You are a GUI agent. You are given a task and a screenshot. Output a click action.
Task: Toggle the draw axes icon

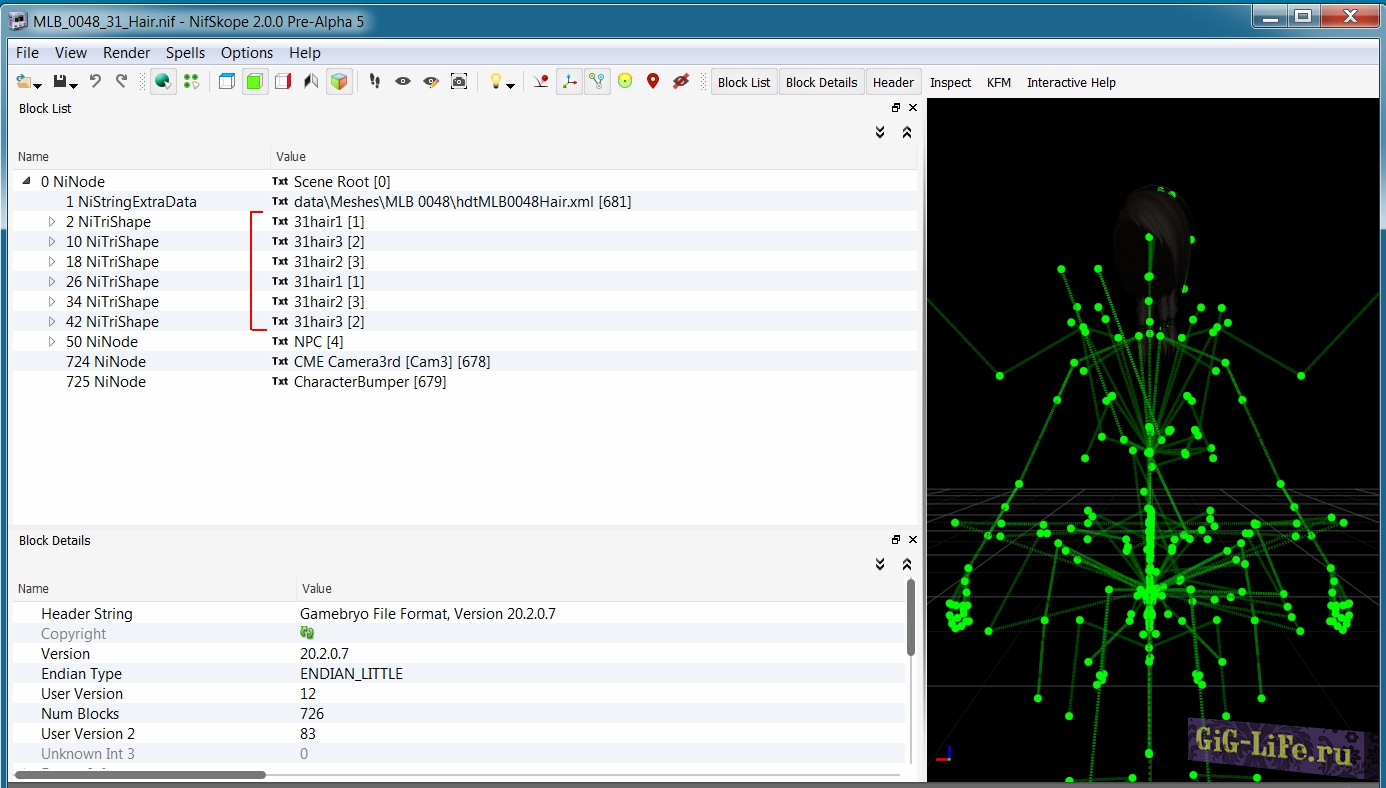coord(569,82)
